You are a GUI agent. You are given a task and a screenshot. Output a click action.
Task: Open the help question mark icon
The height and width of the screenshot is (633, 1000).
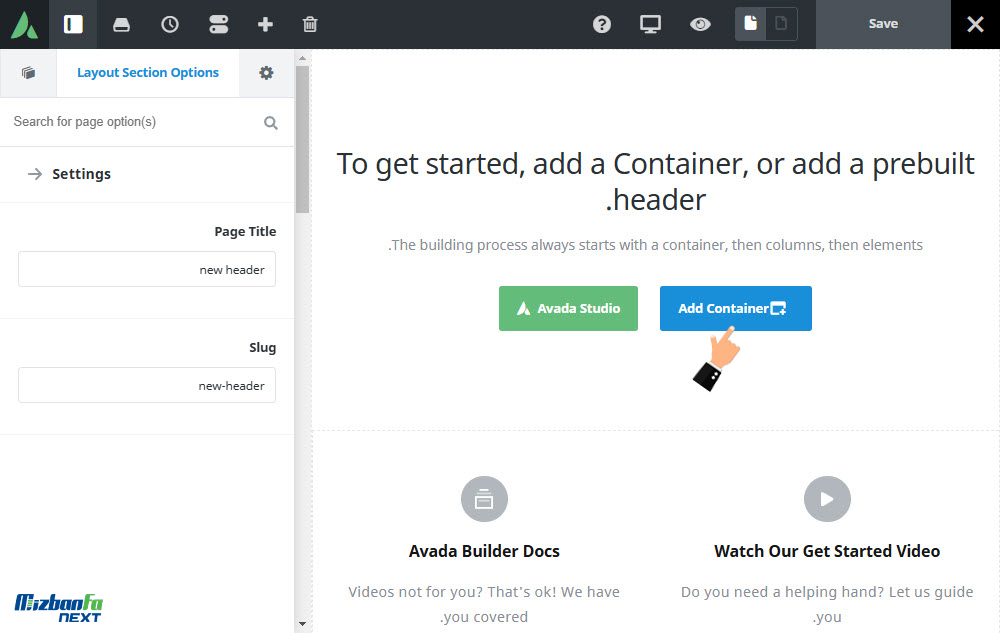[x=601, y=24]
